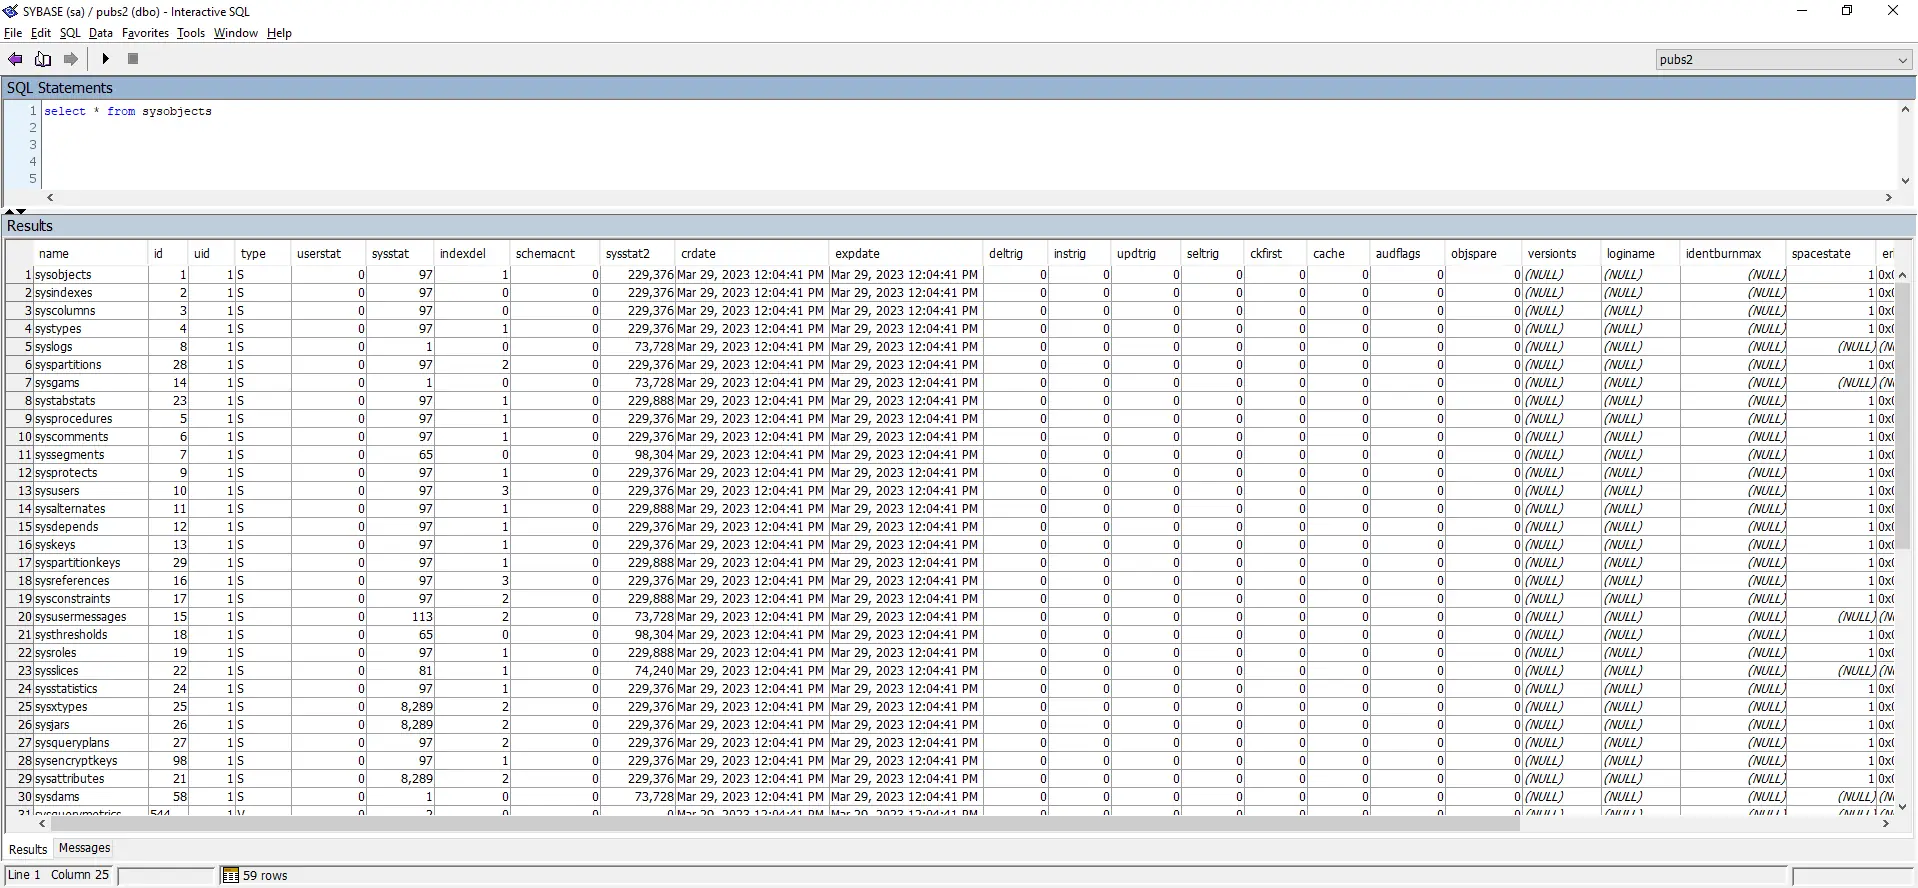Select the 'sysindexes' name cell
Viewport: 1918px width, 888px height.
tap(91, 293)
